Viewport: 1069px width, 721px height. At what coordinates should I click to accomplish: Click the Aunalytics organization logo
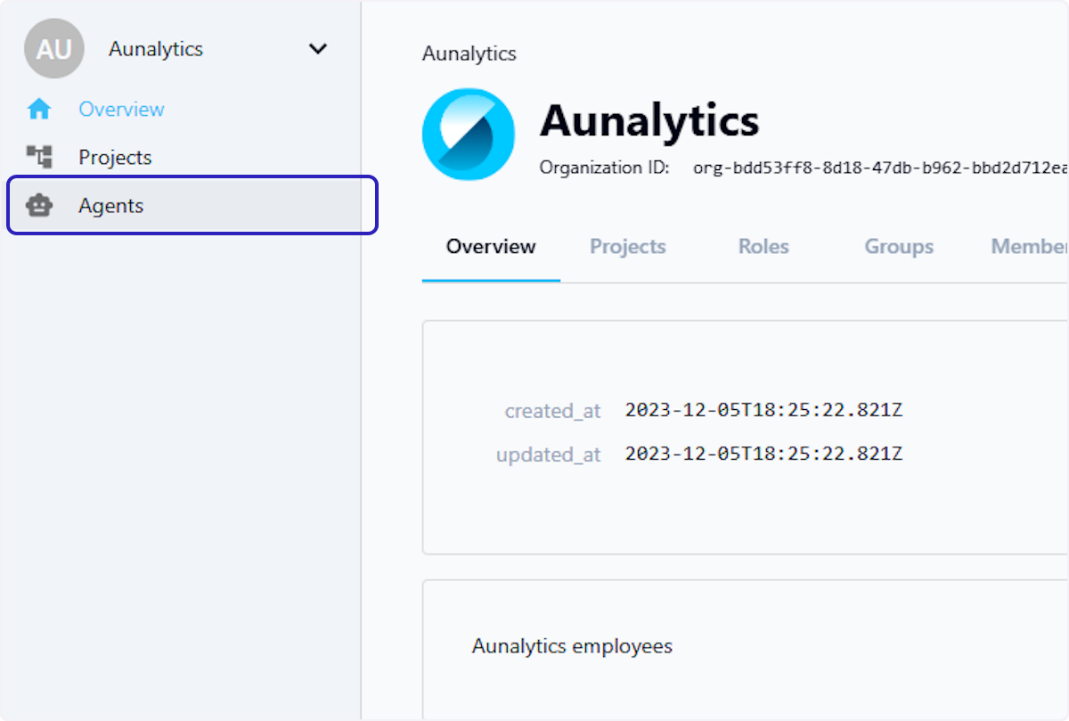click(x=468, y=134)
